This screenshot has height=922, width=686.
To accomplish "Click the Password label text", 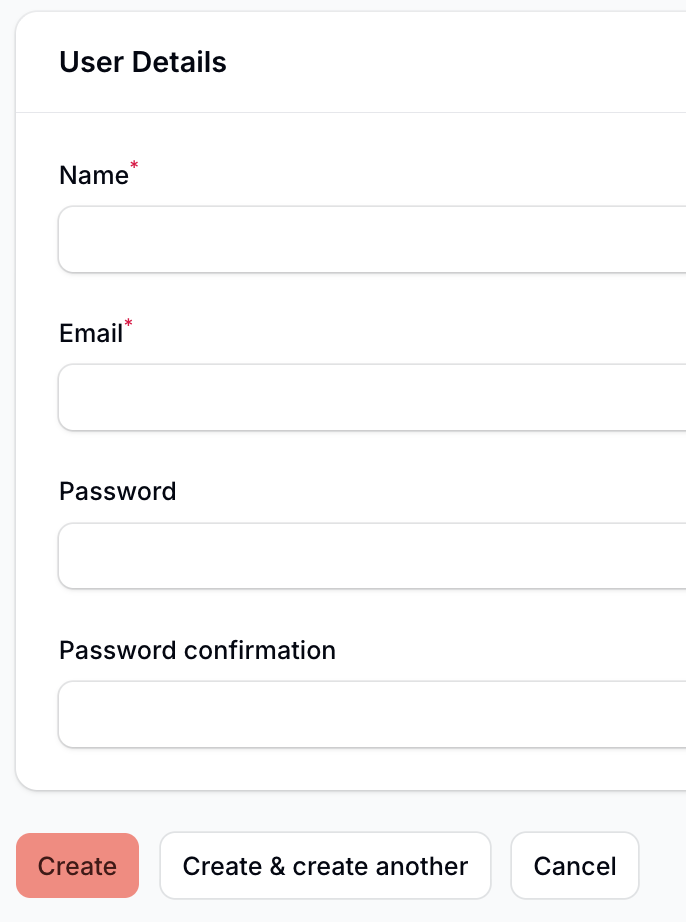I will (x=117, y=492).
